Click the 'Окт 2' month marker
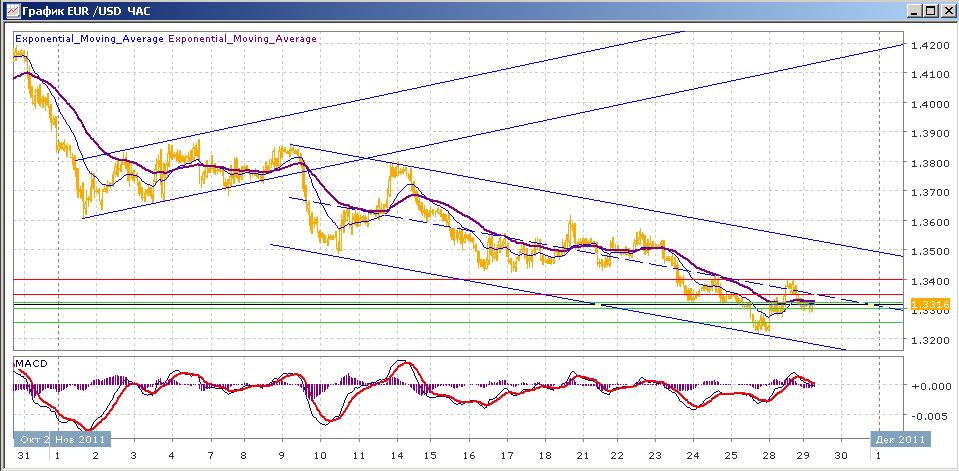The height and width of the screenshot is (471, 959). point(32,439)
